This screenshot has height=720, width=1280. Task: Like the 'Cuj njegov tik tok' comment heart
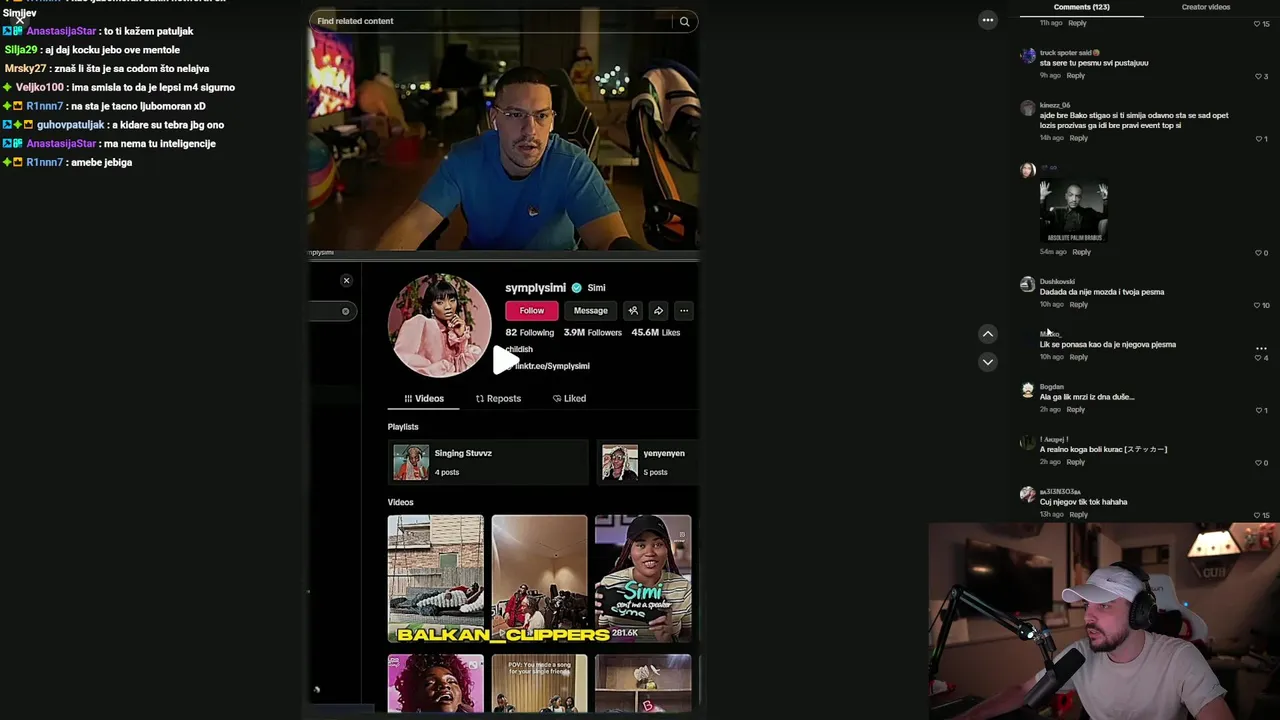pyautogui.click(x=1258, y=515)
